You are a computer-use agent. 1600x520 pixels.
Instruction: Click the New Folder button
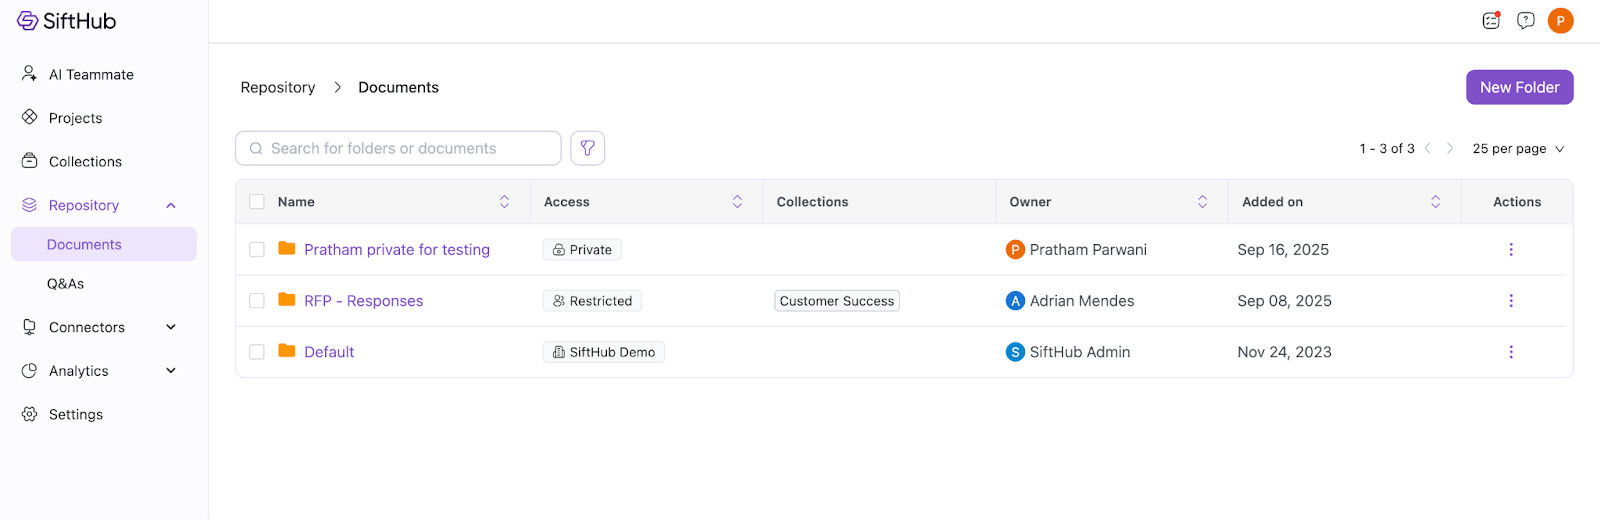(1519, 87)
